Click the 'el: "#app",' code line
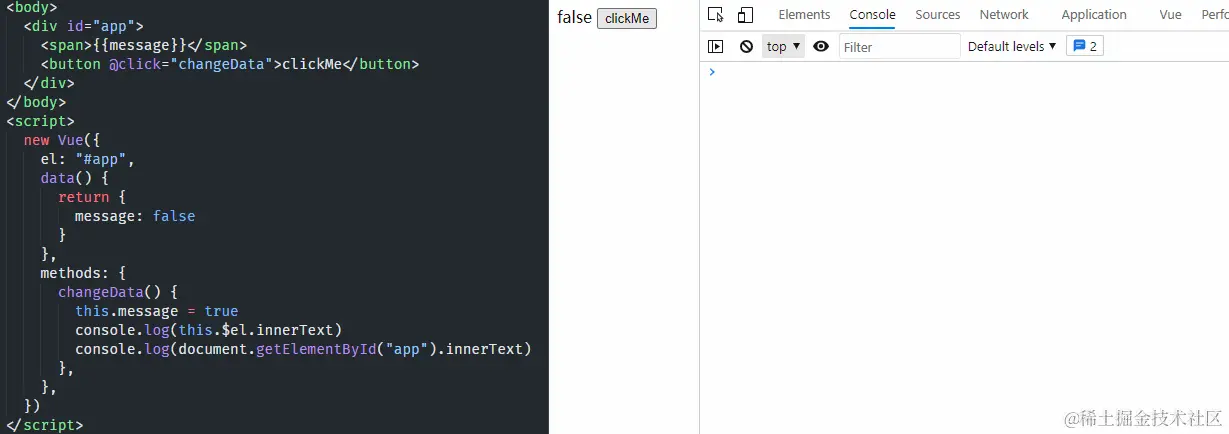 coord(87,159)
